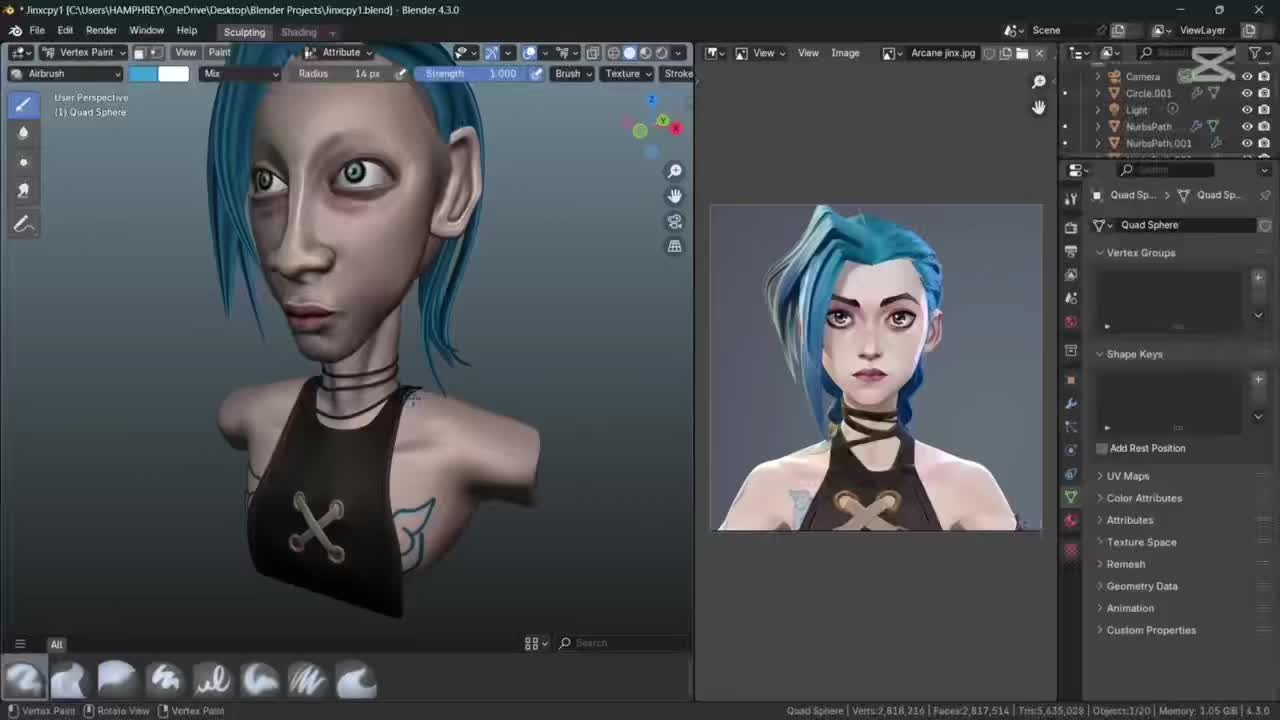Image resolution: width=1280 pixels, height=720 pixels.
Task: Open the Image menu in image editor
Action: 845,53
